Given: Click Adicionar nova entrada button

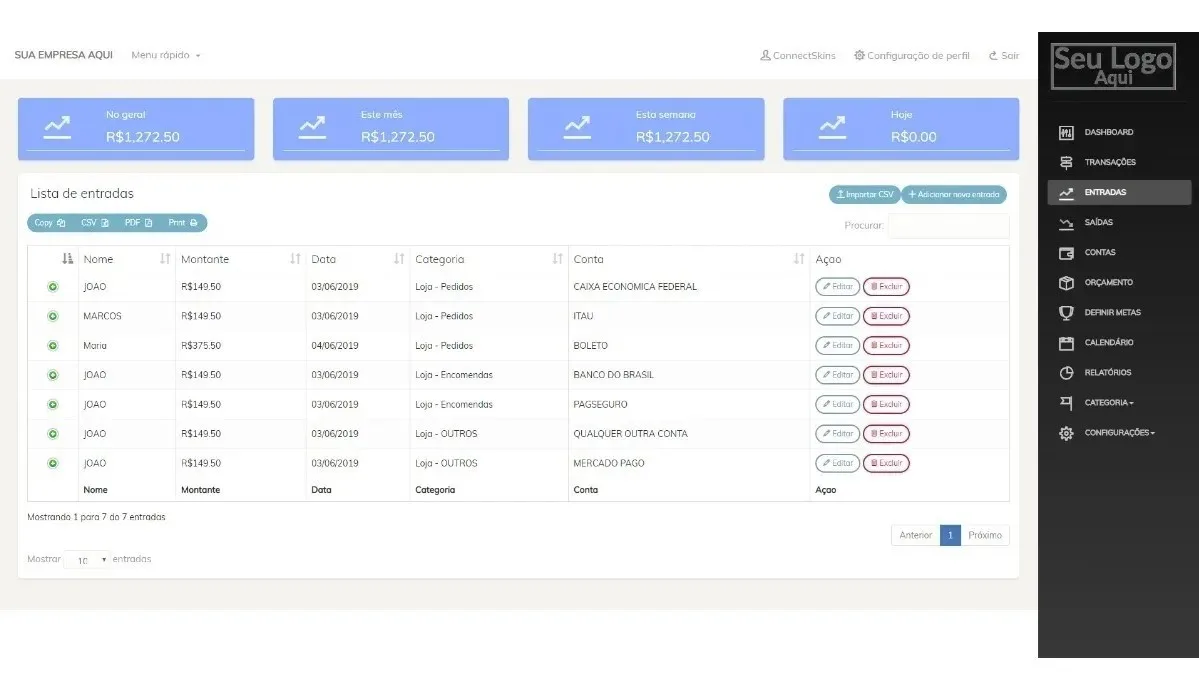Looking at the screenshot, I should [954, 194].
